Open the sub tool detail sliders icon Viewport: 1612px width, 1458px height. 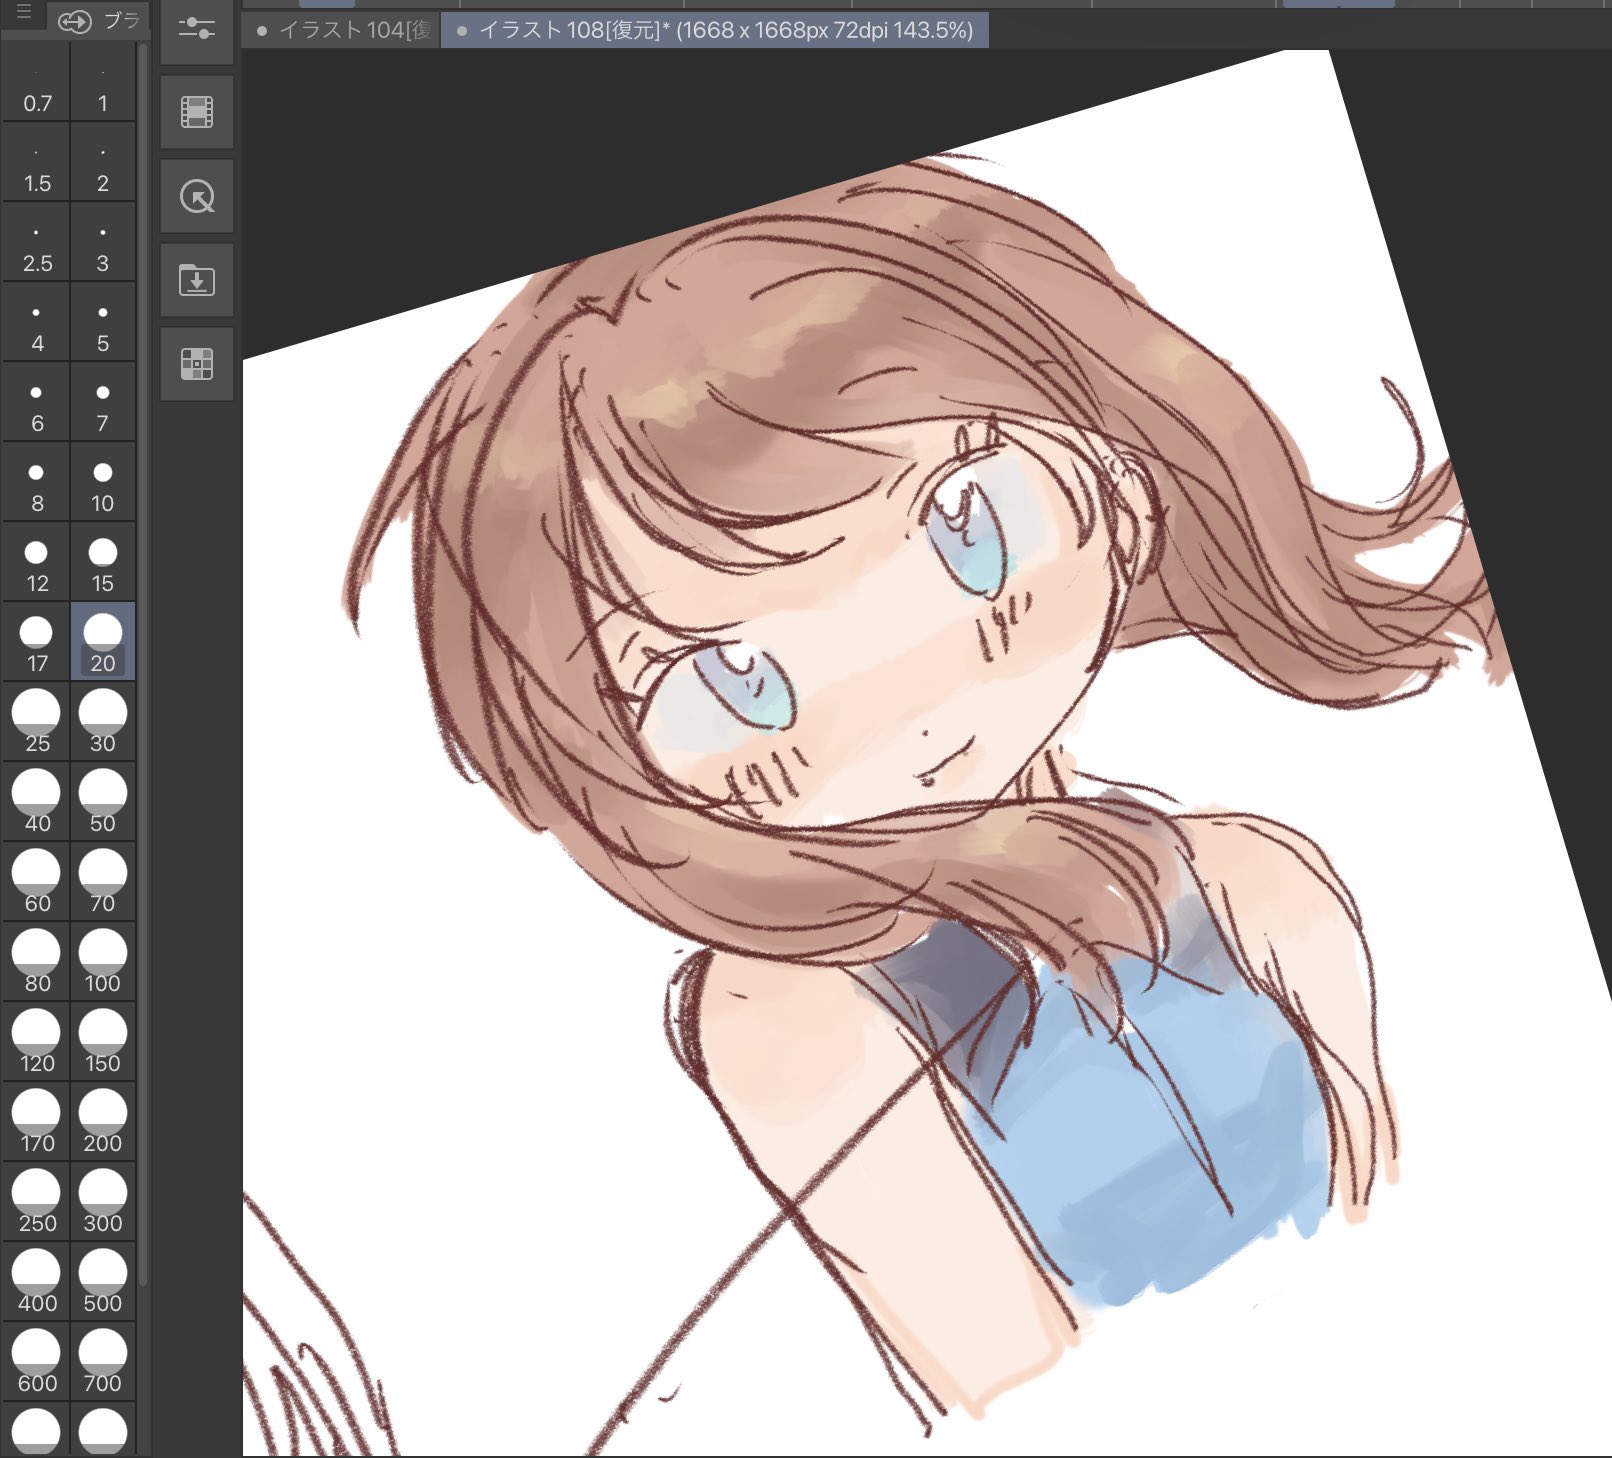tap(197, 30)
